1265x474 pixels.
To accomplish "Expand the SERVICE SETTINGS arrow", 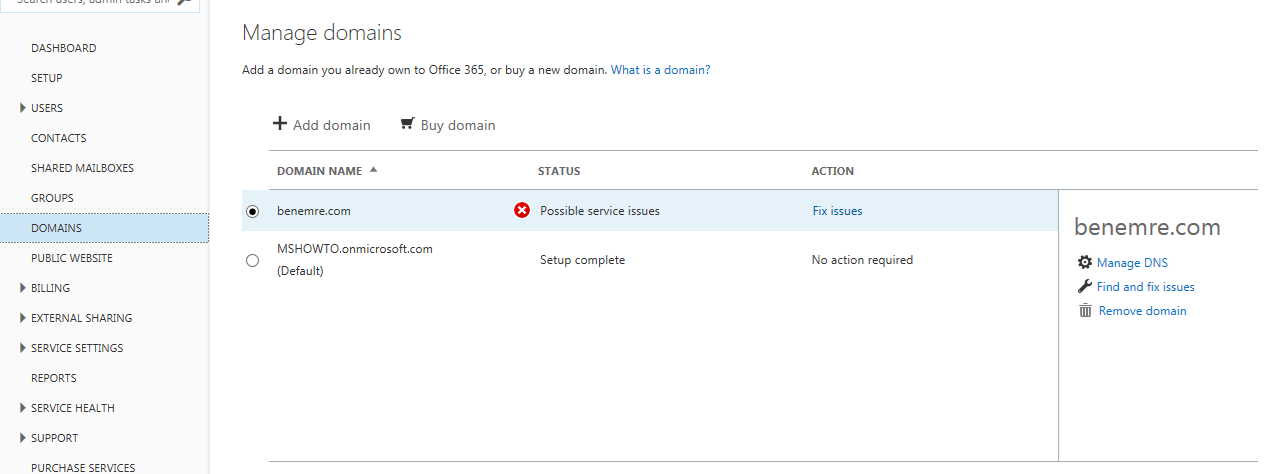I will (x=23, y=348).
